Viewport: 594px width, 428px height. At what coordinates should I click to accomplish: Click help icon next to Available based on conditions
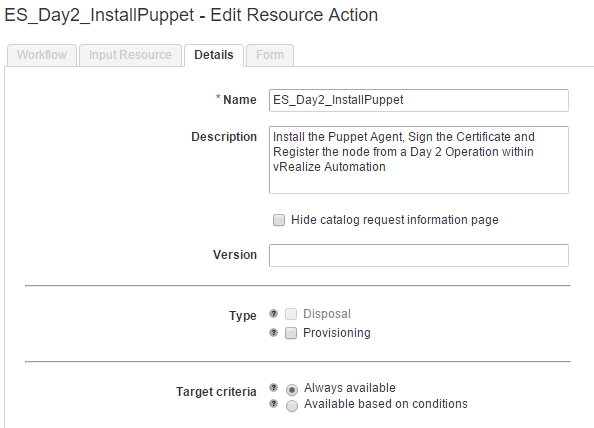point(273,403)
